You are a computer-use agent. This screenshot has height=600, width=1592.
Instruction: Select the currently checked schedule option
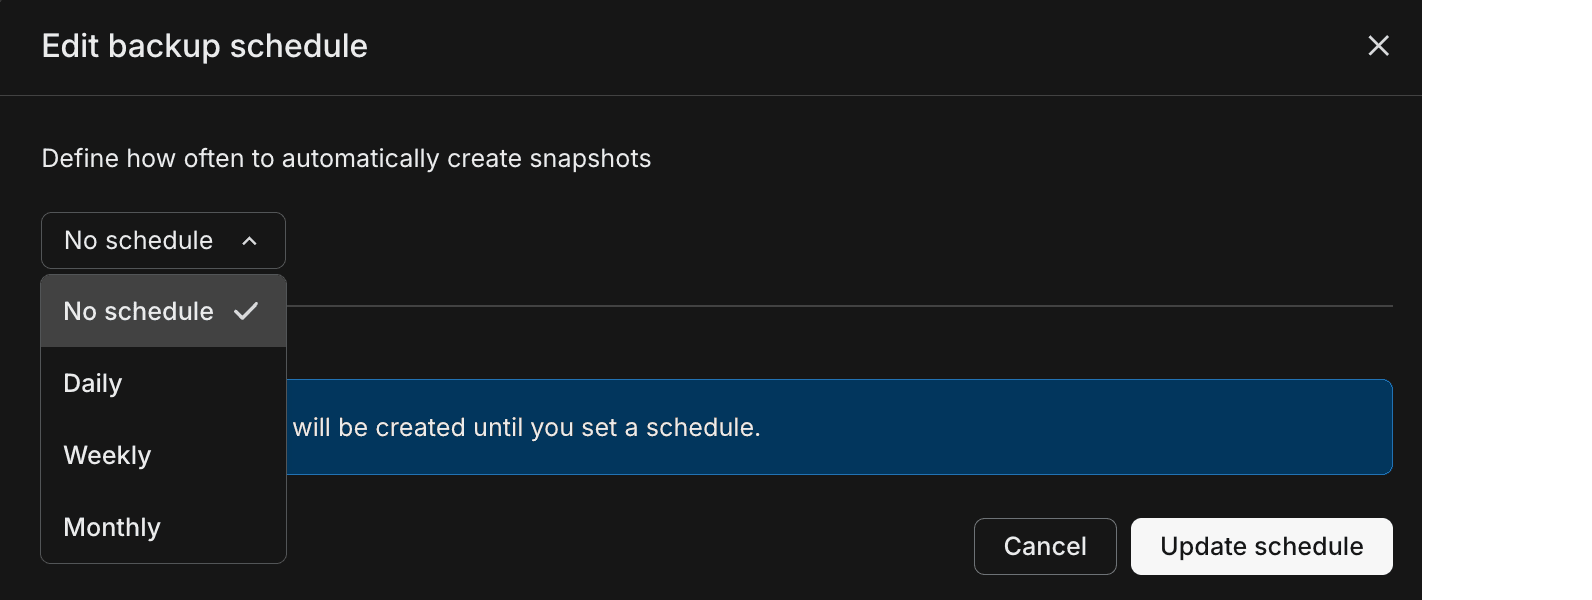point(138,311)
